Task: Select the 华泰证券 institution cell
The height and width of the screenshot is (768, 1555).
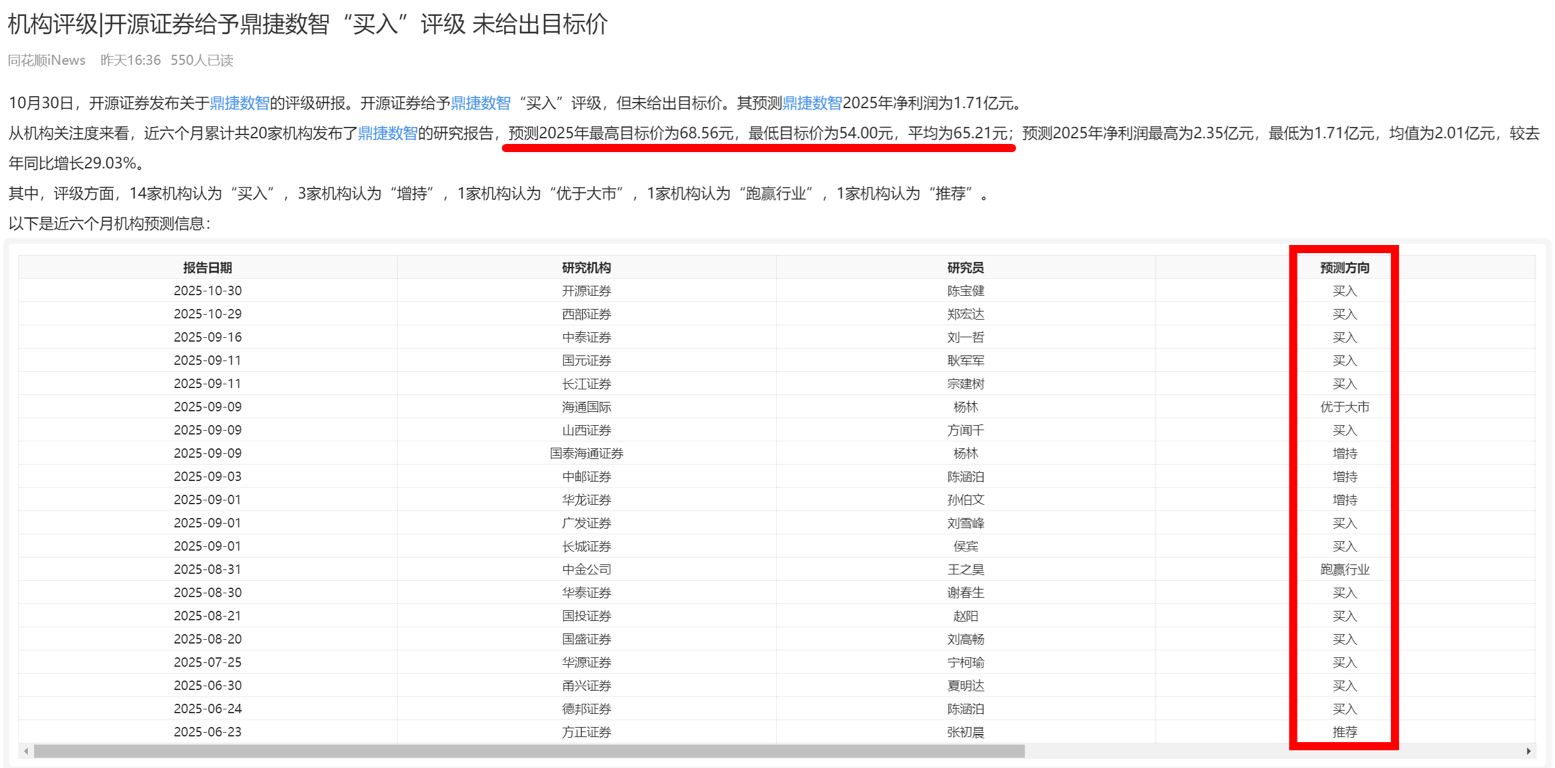Action: 587,592
